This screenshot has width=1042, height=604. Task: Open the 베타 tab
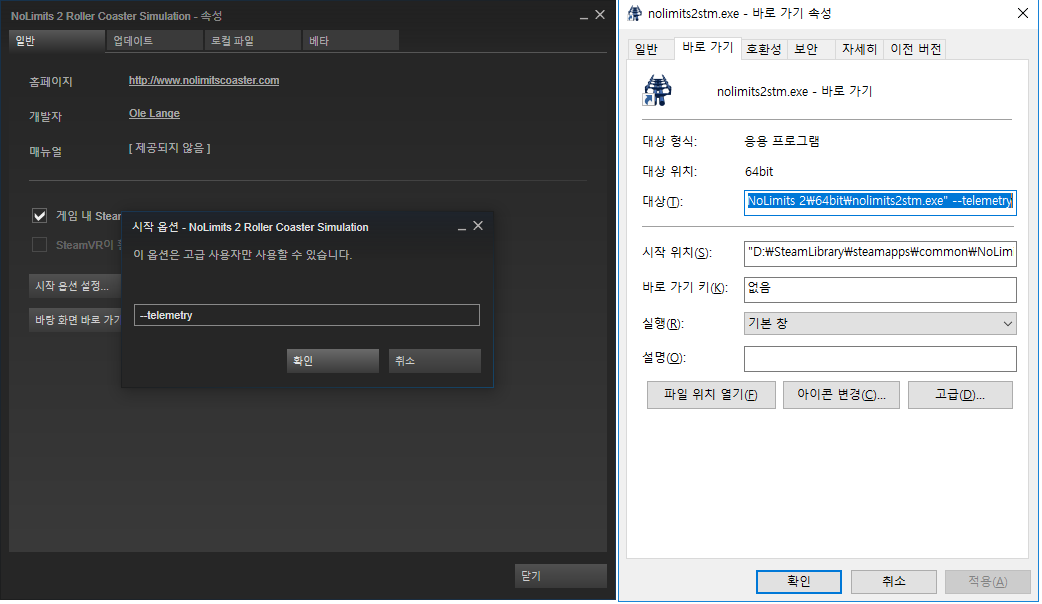(x=350, y=41)
